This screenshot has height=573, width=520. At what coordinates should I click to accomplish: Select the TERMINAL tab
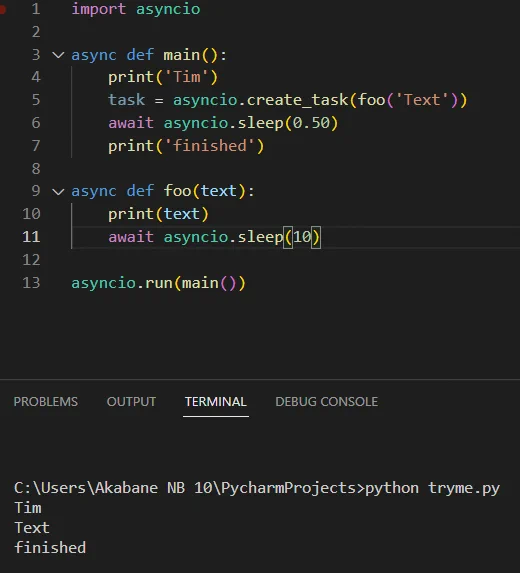216,402
